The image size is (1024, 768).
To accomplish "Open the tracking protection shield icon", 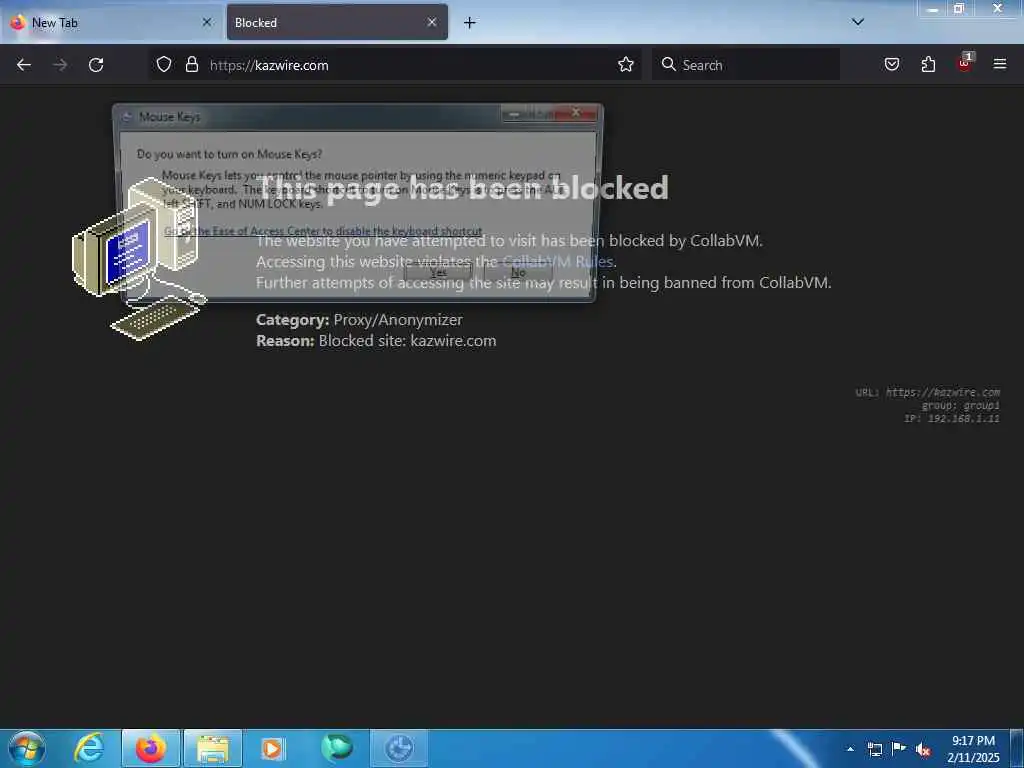I will (x=164, y=65).
